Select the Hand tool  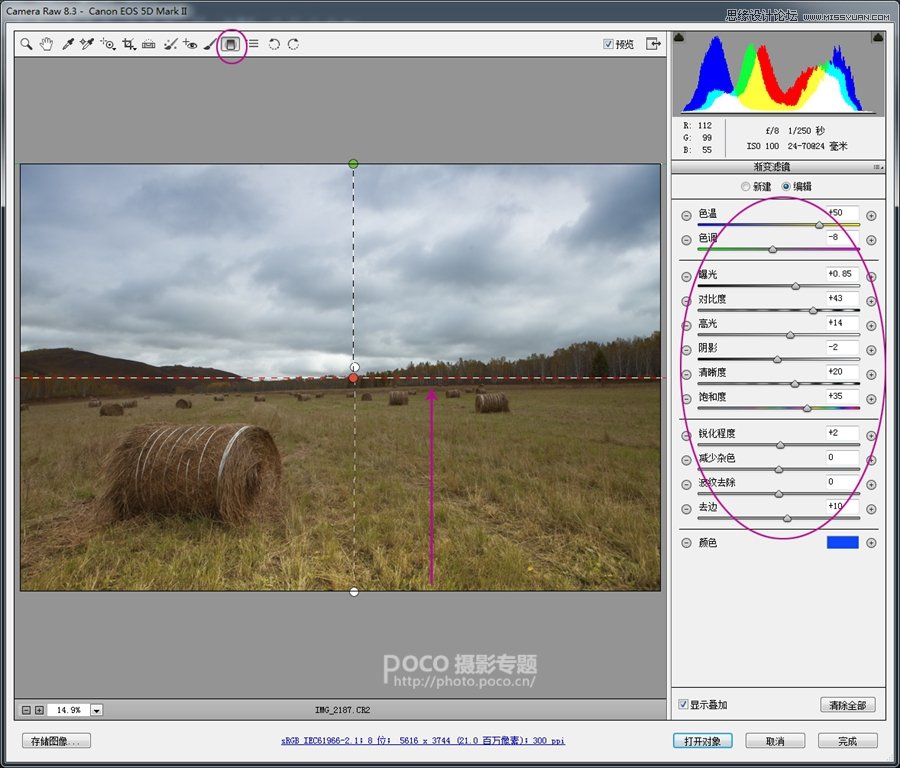click(x=46, y=44)
